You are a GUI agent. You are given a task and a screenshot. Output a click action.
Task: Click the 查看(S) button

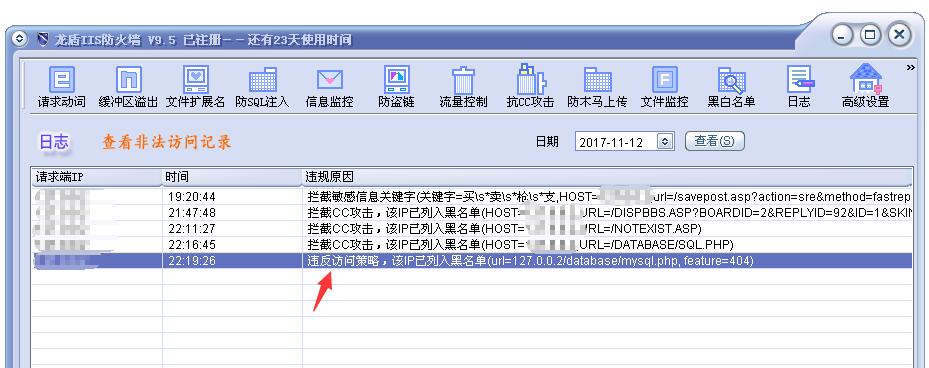[714, 141]
